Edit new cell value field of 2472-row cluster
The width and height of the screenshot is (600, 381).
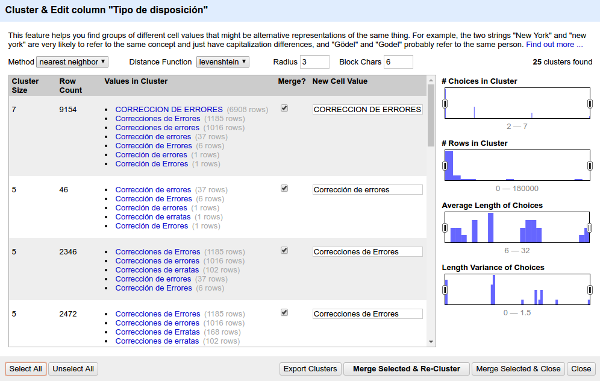pos(367,314)
